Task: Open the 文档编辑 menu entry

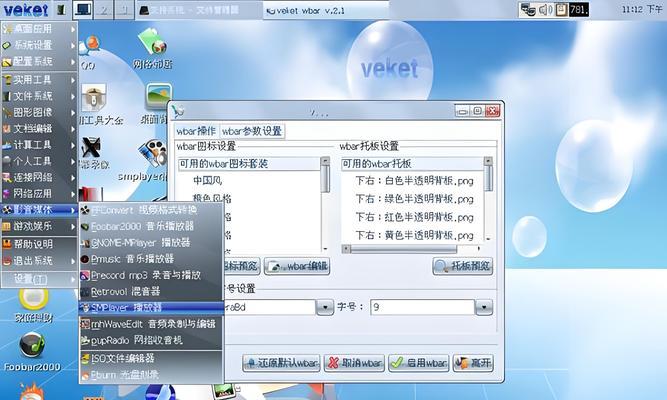Action: pos(39,129)
